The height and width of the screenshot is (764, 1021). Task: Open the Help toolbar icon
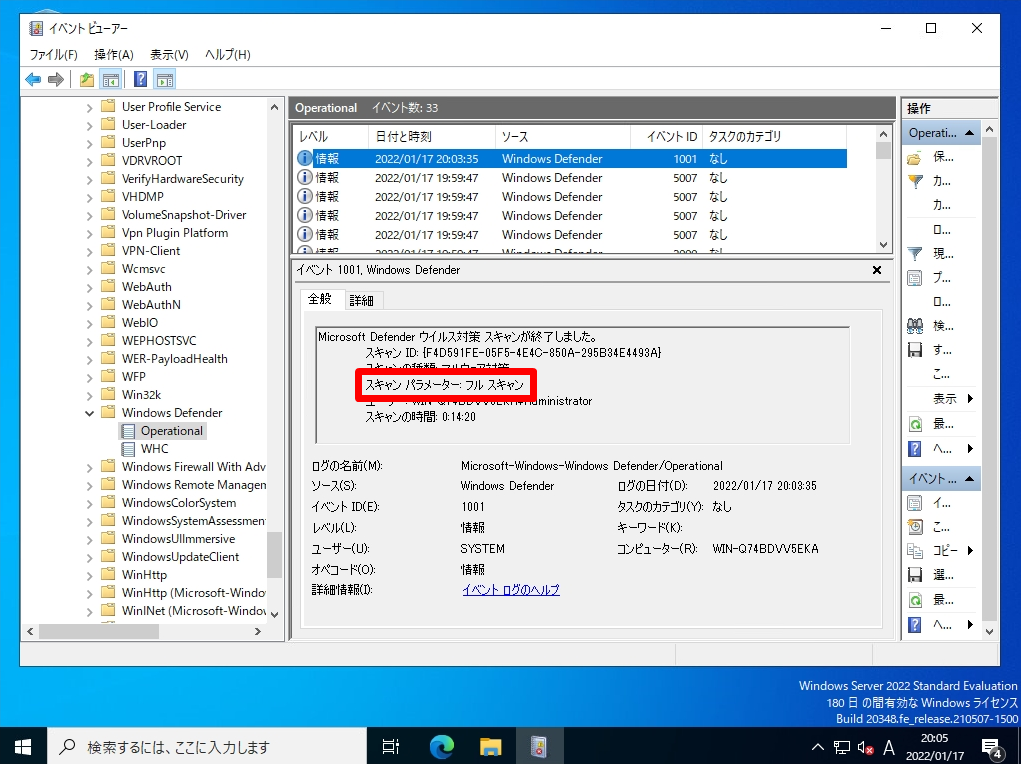[x=140, y=79]
